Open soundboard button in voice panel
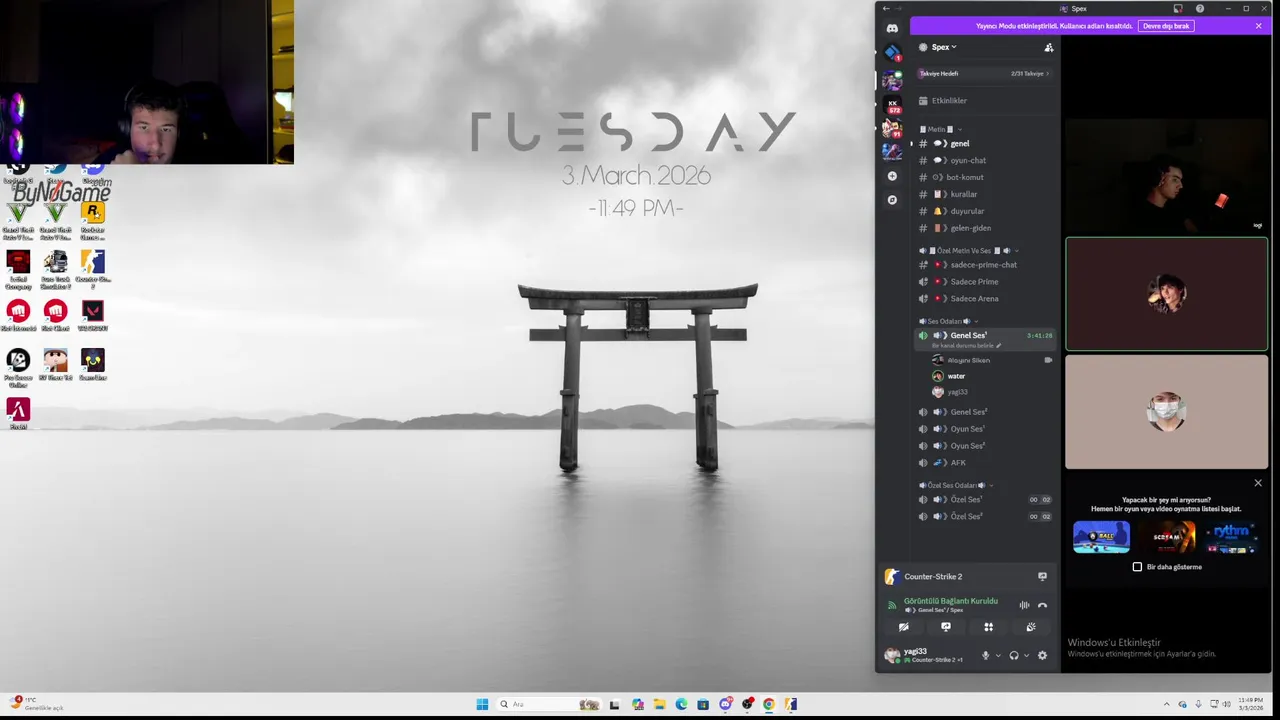The height and width of the screenshot is (720, 1280). (x=1031, y=627)
